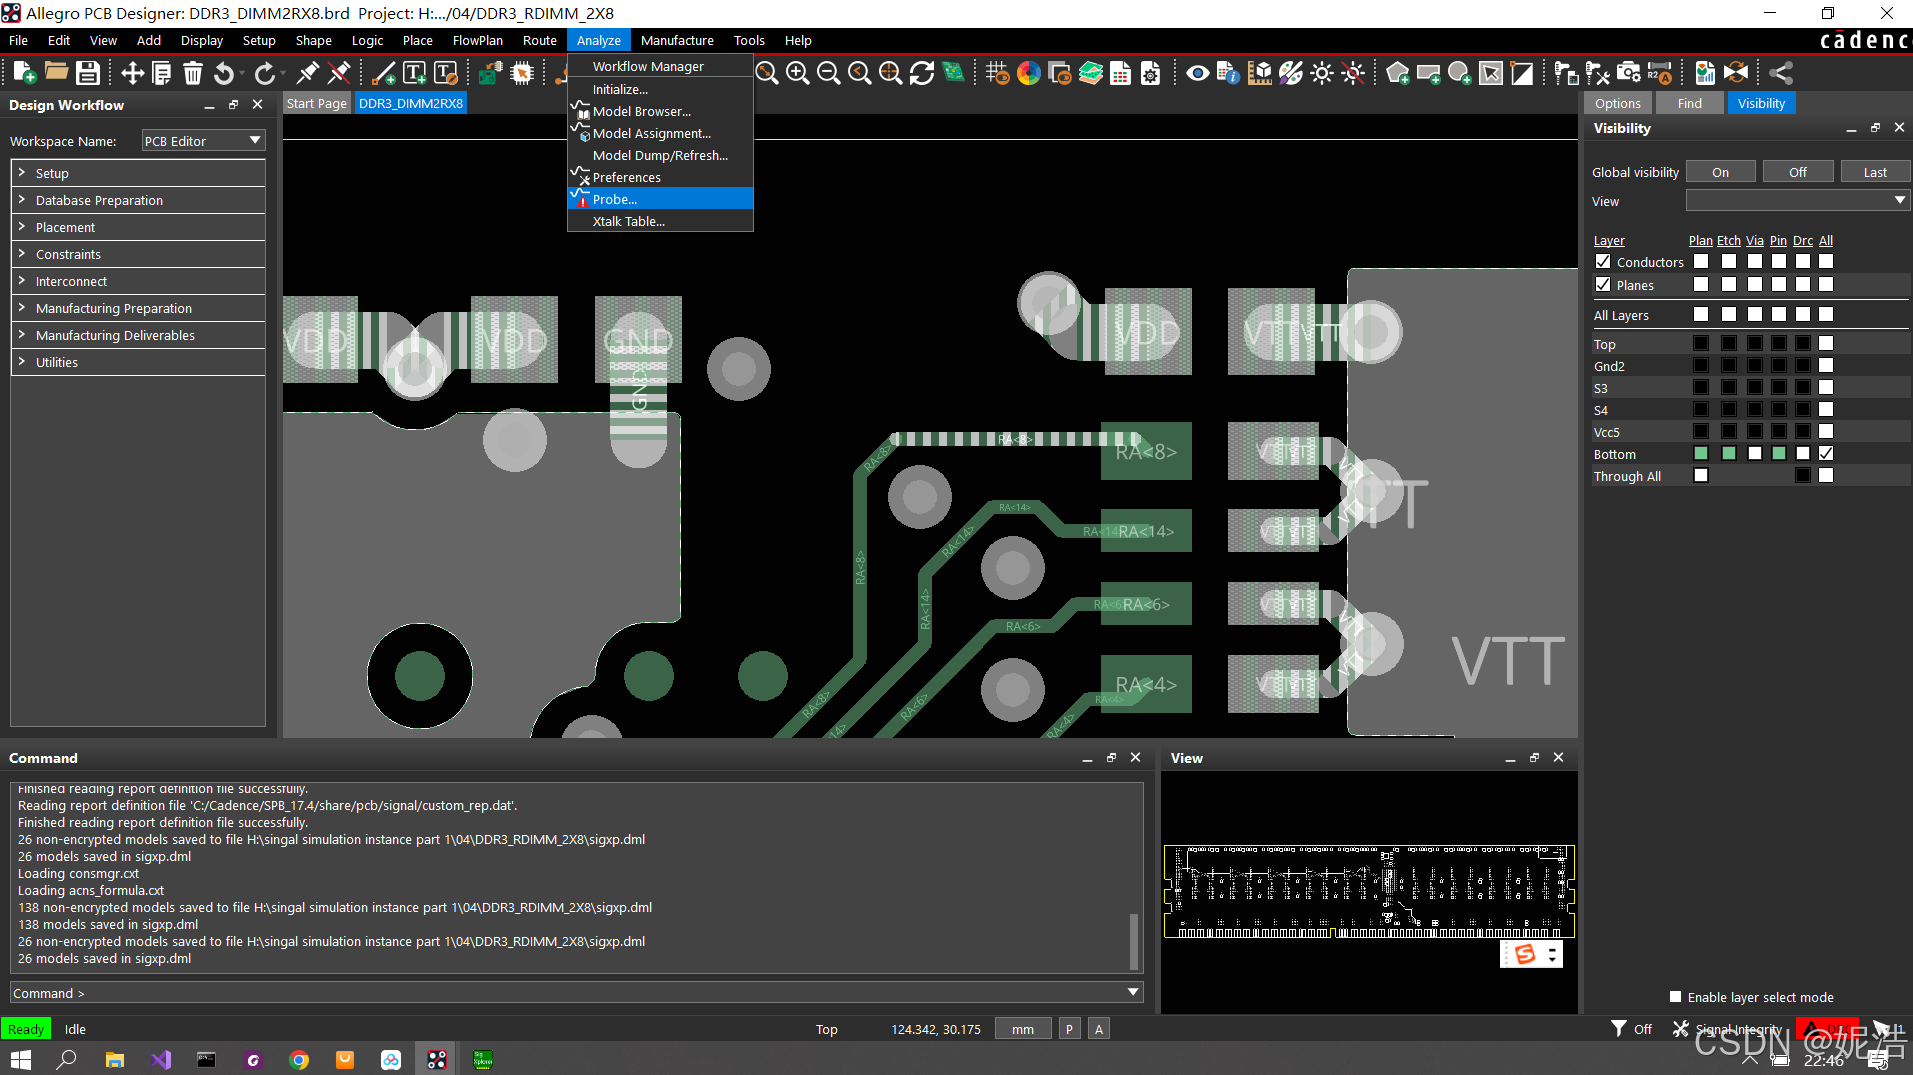This screenshot has width=1913, height=1075.
Task: Click the Undo arrow icon
Action: pos(224,73)
